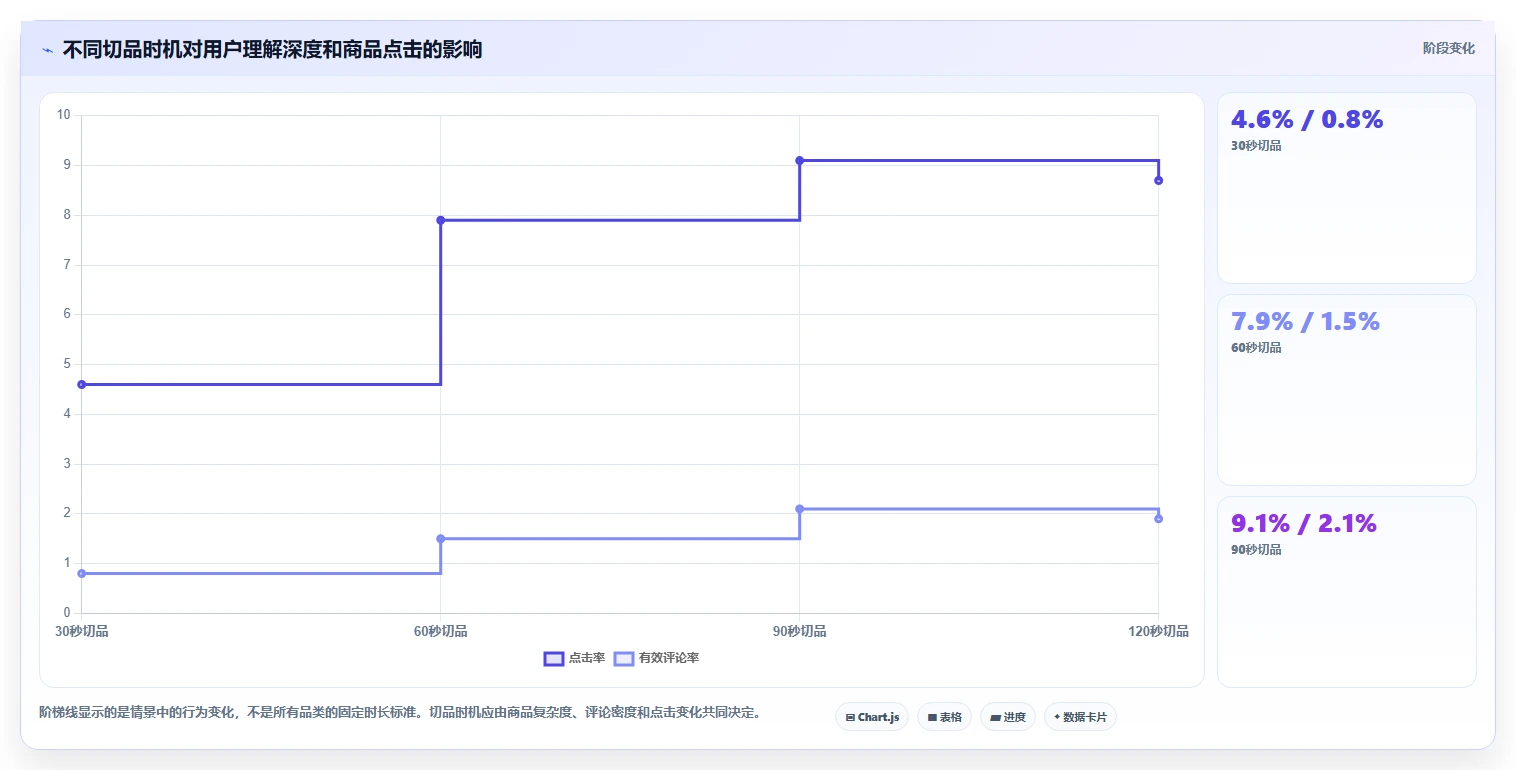Click the 阶段变化 label in header
Screen dimensions: 1516x770
1448,48
